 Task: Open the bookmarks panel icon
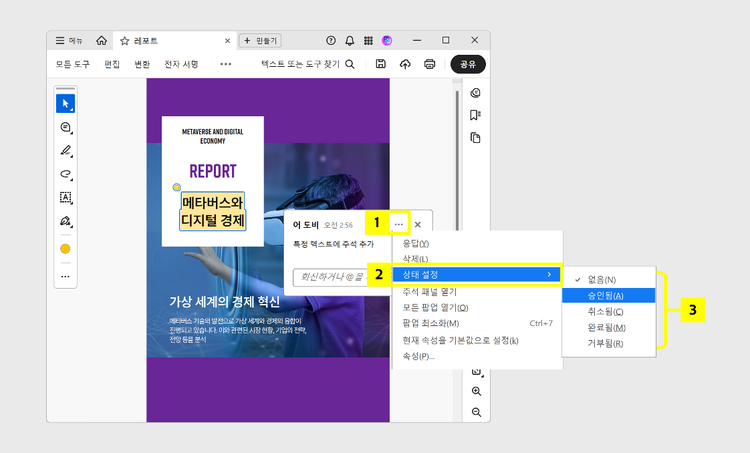click(x=475, y=115)
